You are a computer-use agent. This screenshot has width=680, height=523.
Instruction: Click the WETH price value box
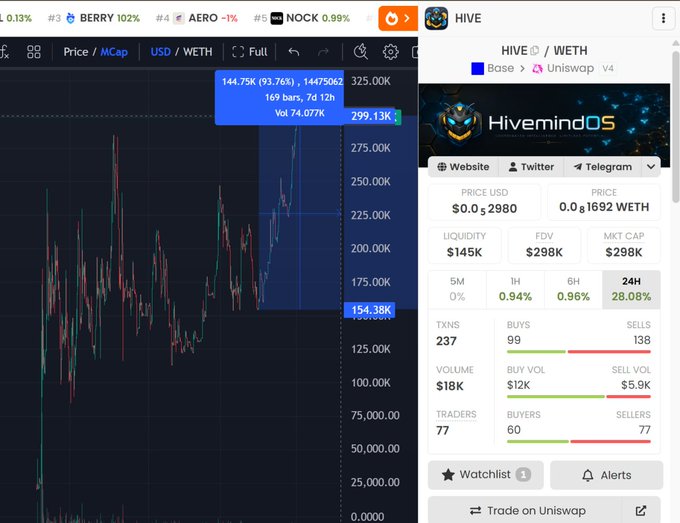(604, 202)
